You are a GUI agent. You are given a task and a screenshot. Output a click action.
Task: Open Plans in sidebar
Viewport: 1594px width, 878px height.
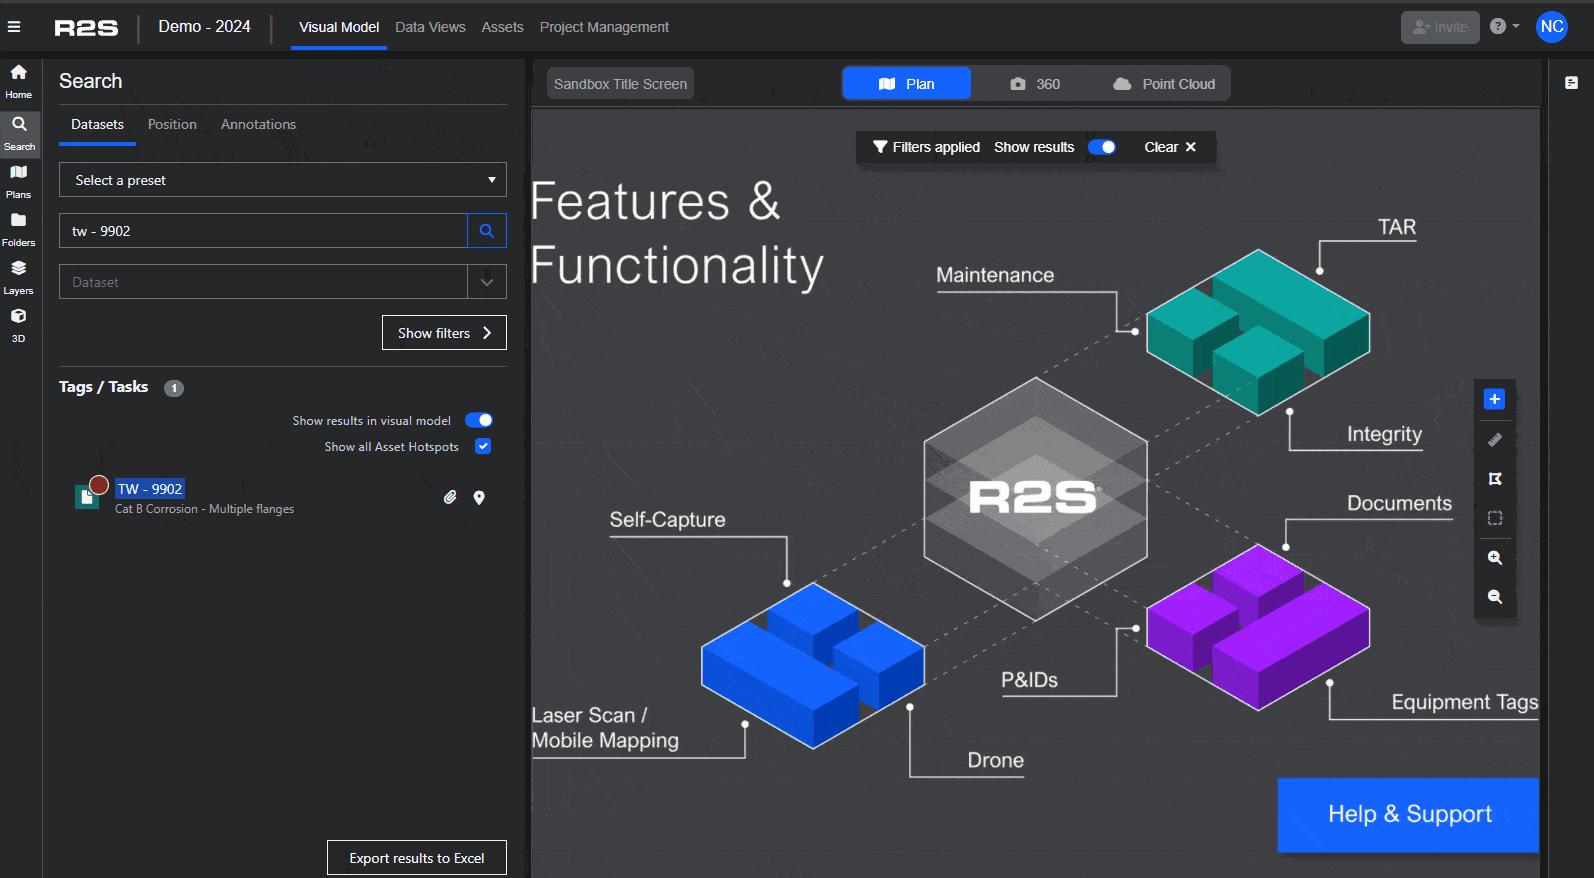point(19,181)
